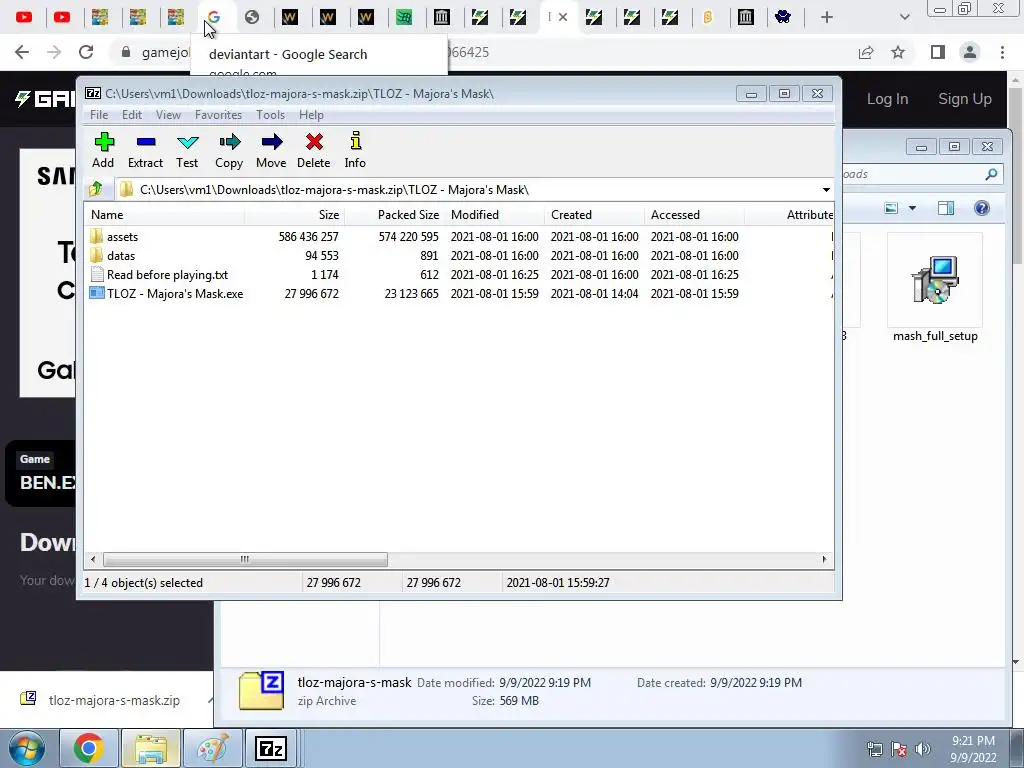Switch to the first YouTube tab
Image resolution: width=1024 pixels, height=768 pixels.
pos(24,17)
